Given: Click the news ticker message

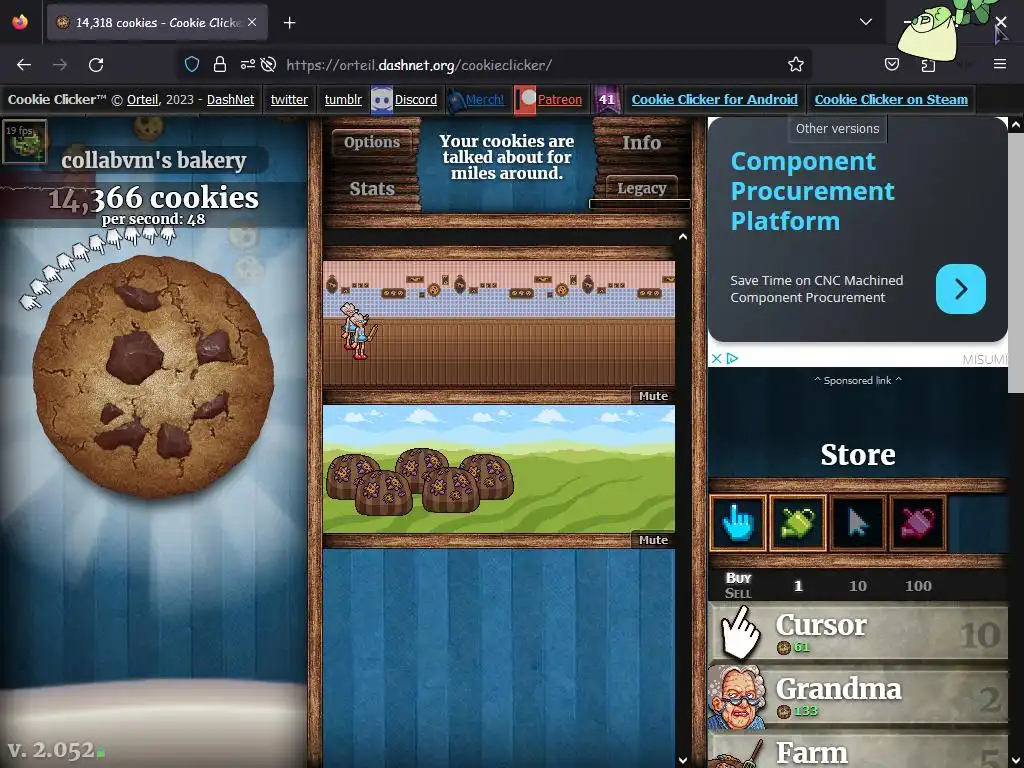Looking at the screenshot, I should pos(507,157).
